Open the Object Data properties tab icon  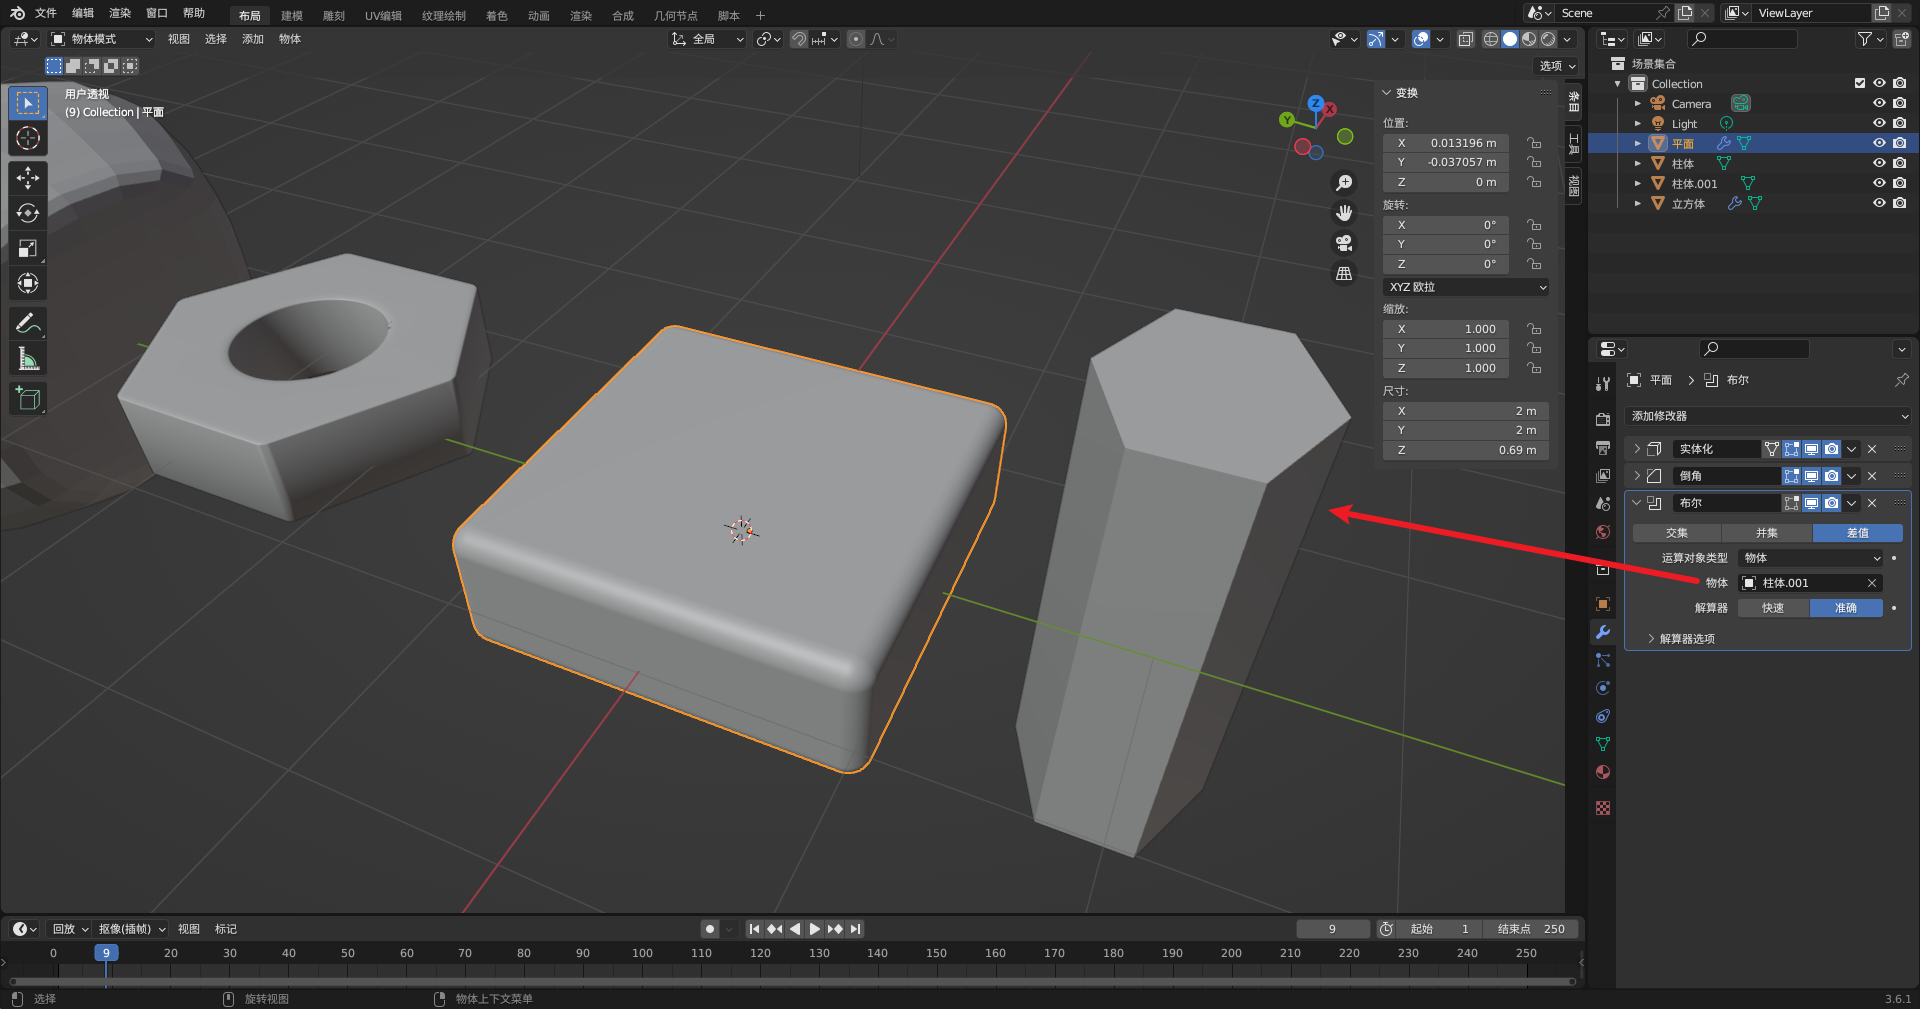click(x=1603, y=744)
